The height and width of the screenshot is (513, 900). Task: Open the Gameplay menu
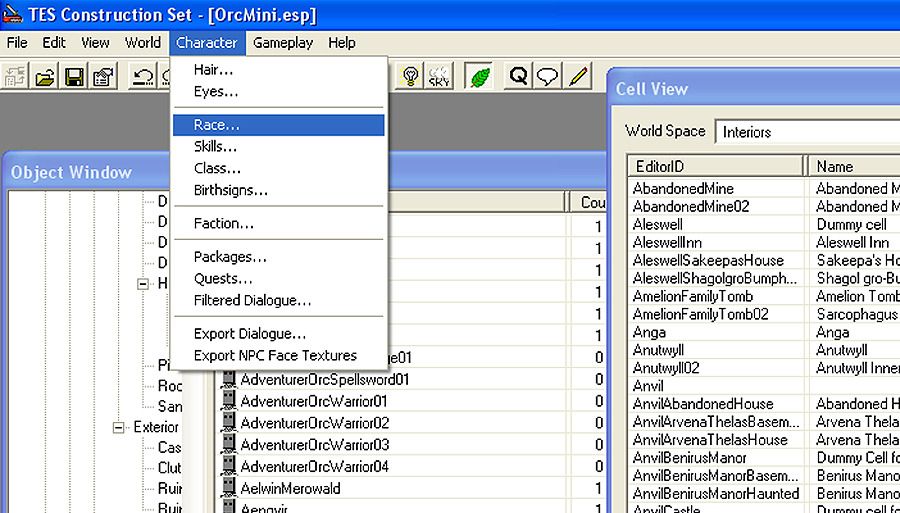click(x=283, y=43)
